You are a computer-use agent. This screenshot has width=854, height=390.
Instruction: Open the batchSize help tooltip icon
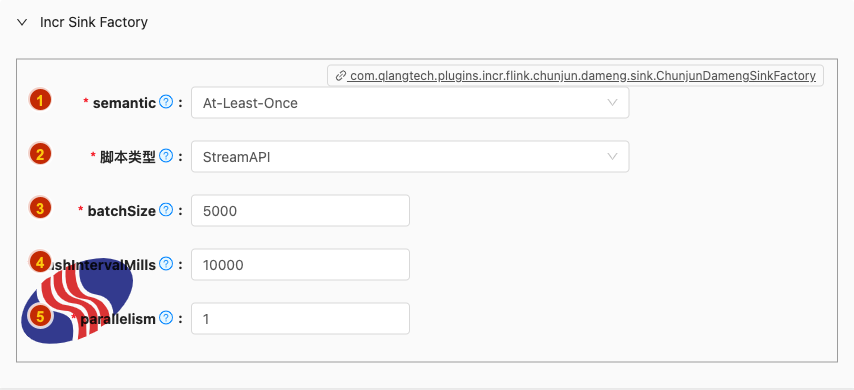(166, 210)
